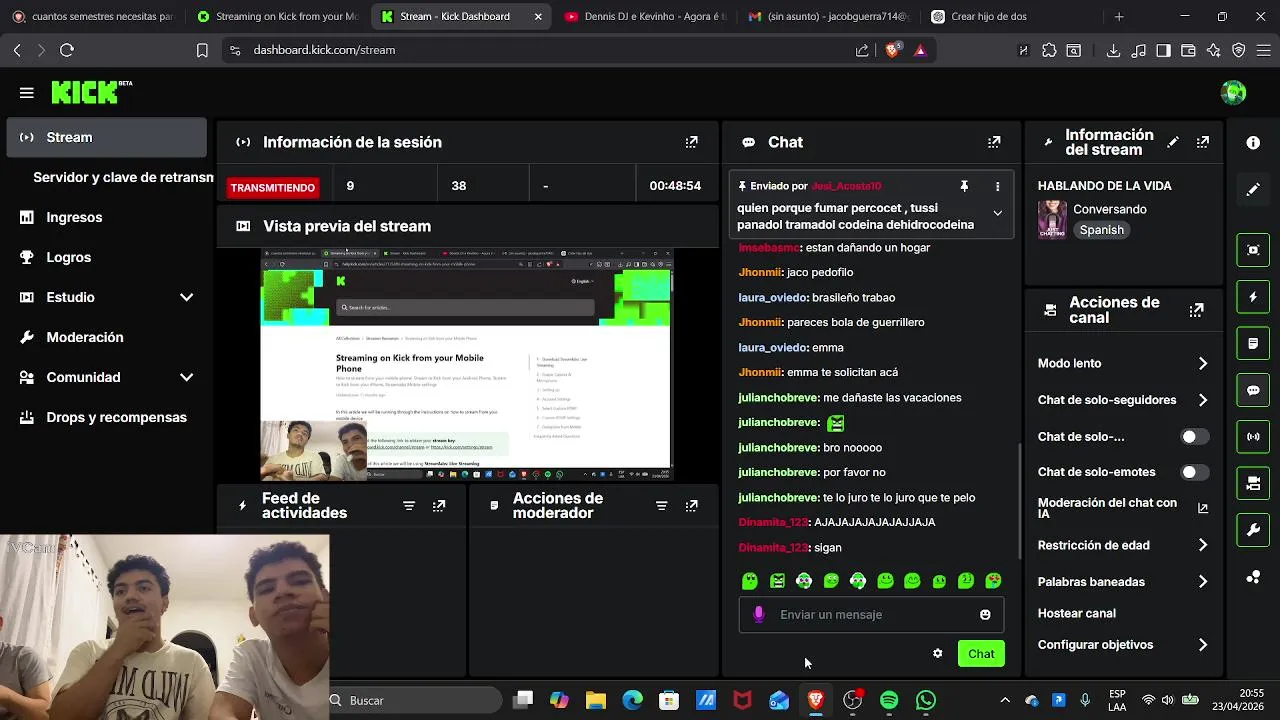Image resolution: width=1280 pixels, height=720 pixels.
Task: Click the note page icon in right sidebar
Action: pyautogui.click(x=1253, y=343)
